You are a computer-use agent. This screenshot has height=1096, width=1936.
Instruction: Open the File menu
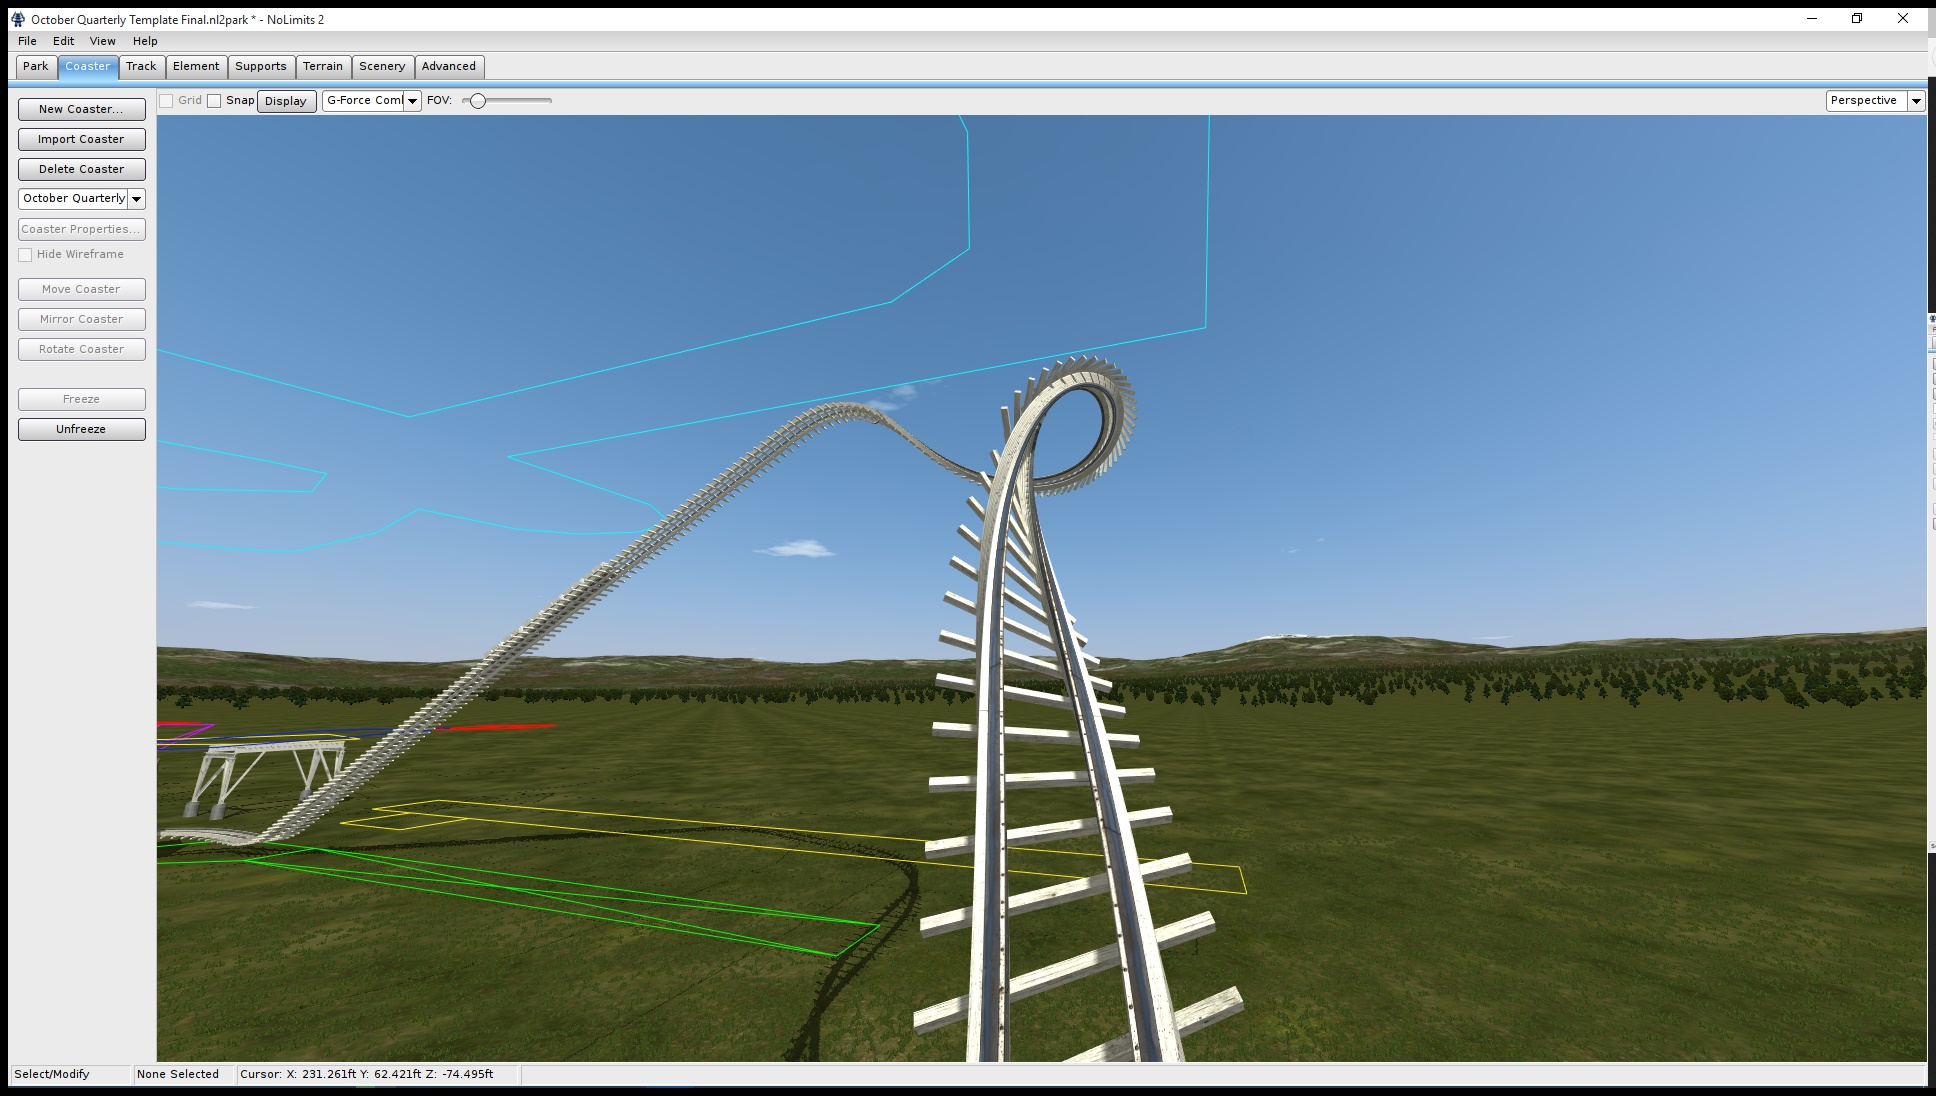tap(27, 41)
